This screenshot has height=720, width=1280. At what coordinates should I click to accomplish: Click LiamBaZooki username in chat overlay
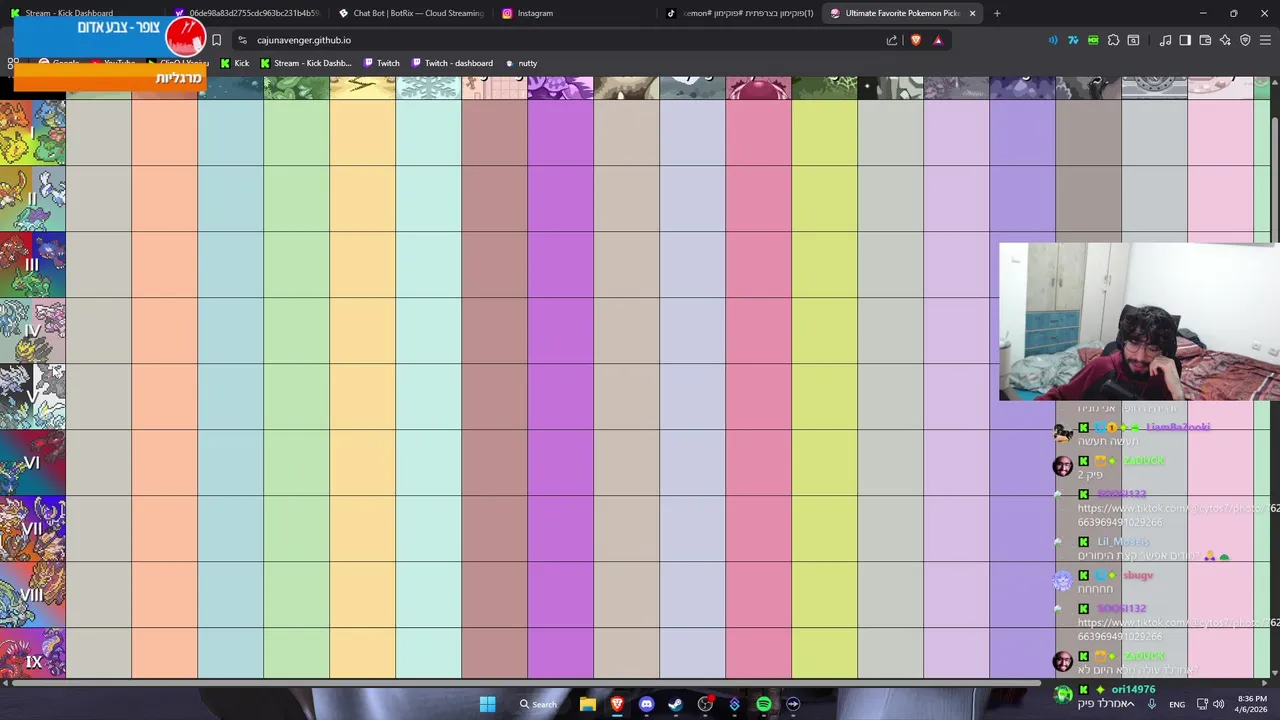[1178, 427]
